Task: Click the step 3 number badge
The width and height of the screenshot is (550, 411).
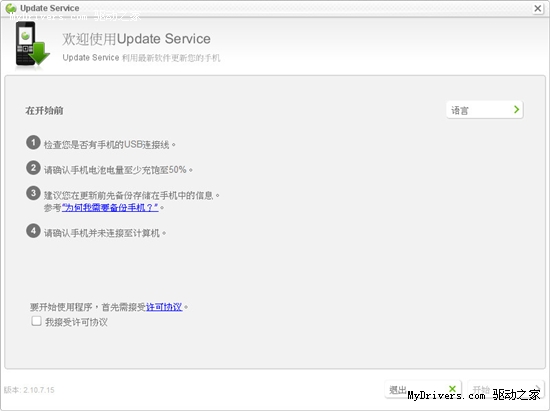Action: tap(33, 193)
